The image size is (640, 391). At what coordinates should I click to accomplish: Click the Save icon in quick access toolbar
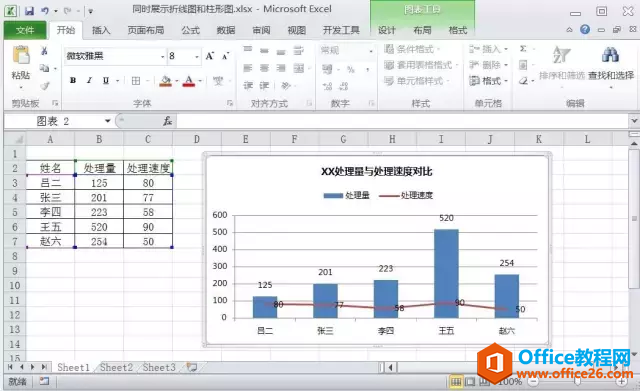(29, 11)
